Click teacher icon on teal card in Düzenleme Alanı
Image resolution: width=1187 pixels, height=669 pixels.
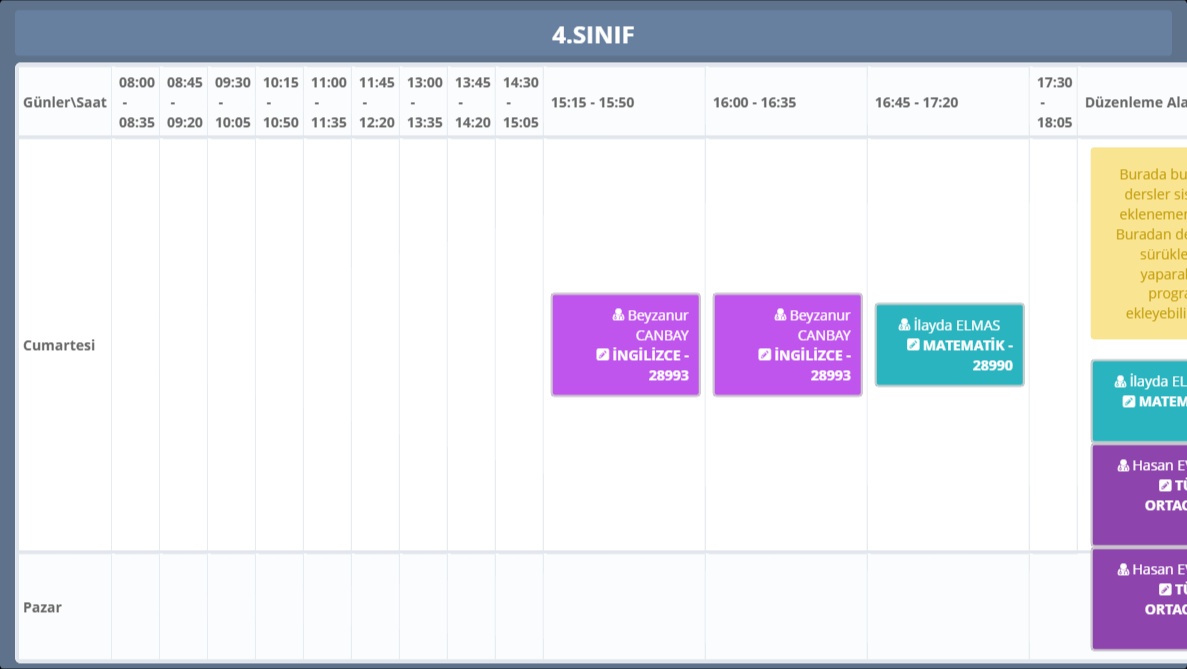1120,381
